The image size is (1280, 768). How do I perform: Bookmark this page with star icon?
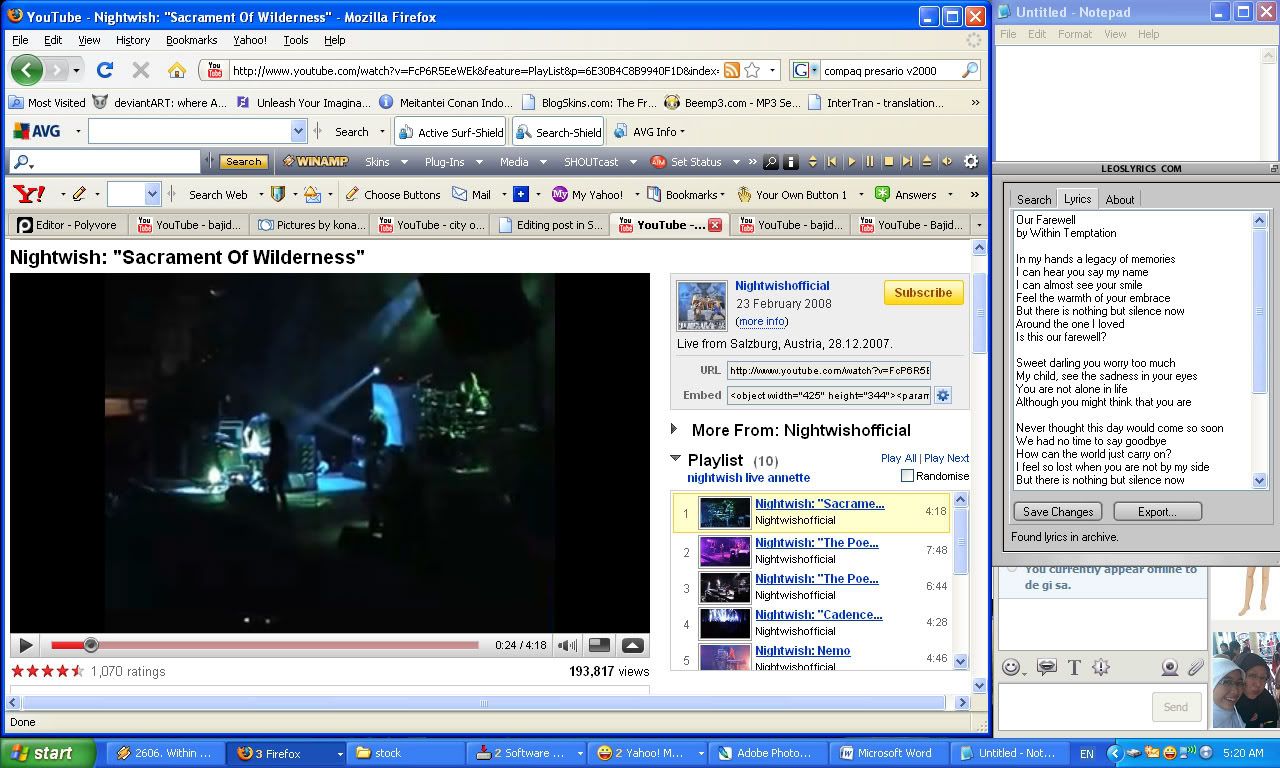(x=752, y=70)
